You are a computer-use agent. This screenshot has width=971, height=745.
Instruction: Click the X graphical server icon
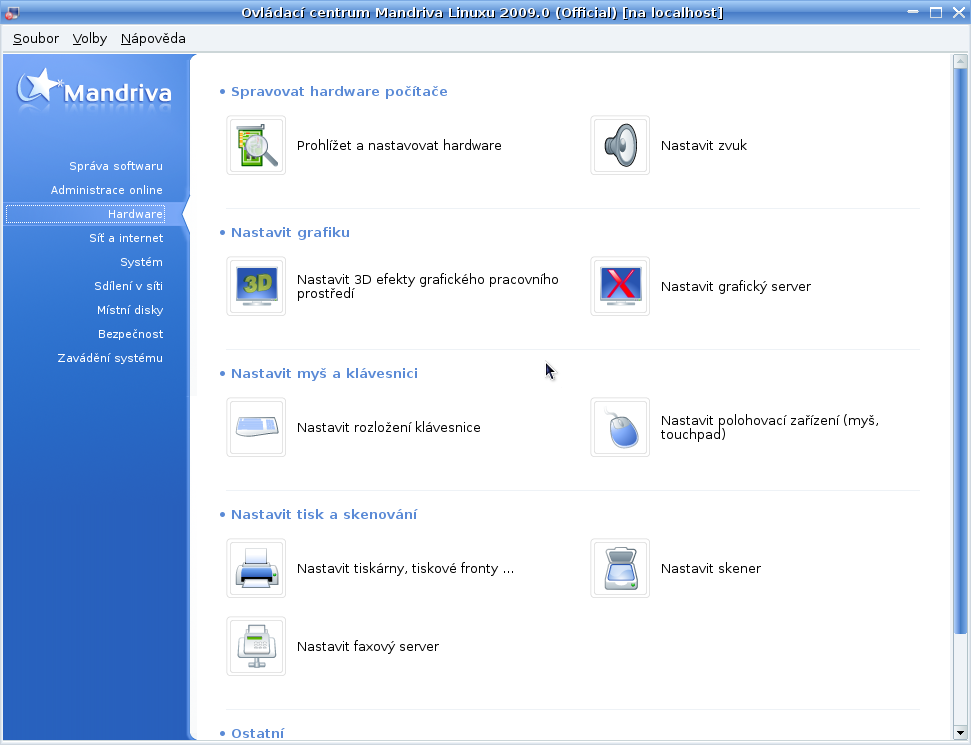620,286
